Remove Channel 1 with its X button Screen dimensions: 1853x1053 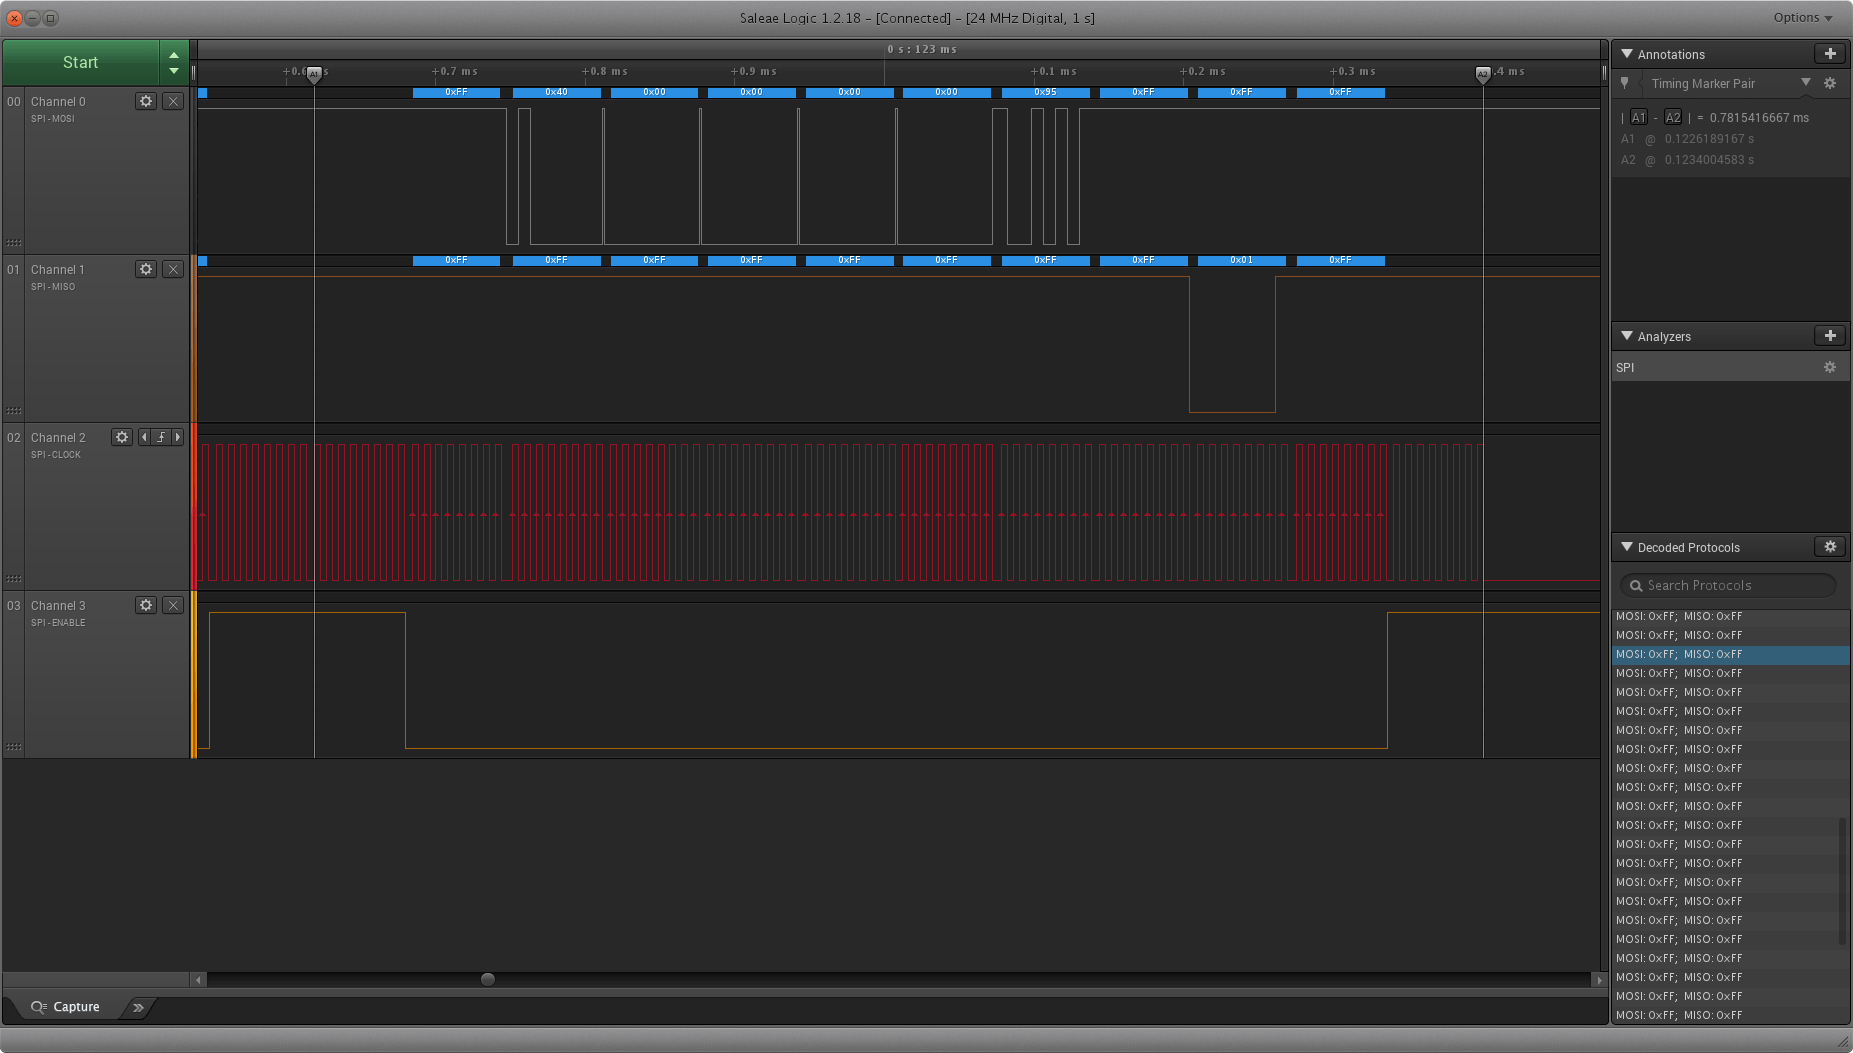coord(173,269)
